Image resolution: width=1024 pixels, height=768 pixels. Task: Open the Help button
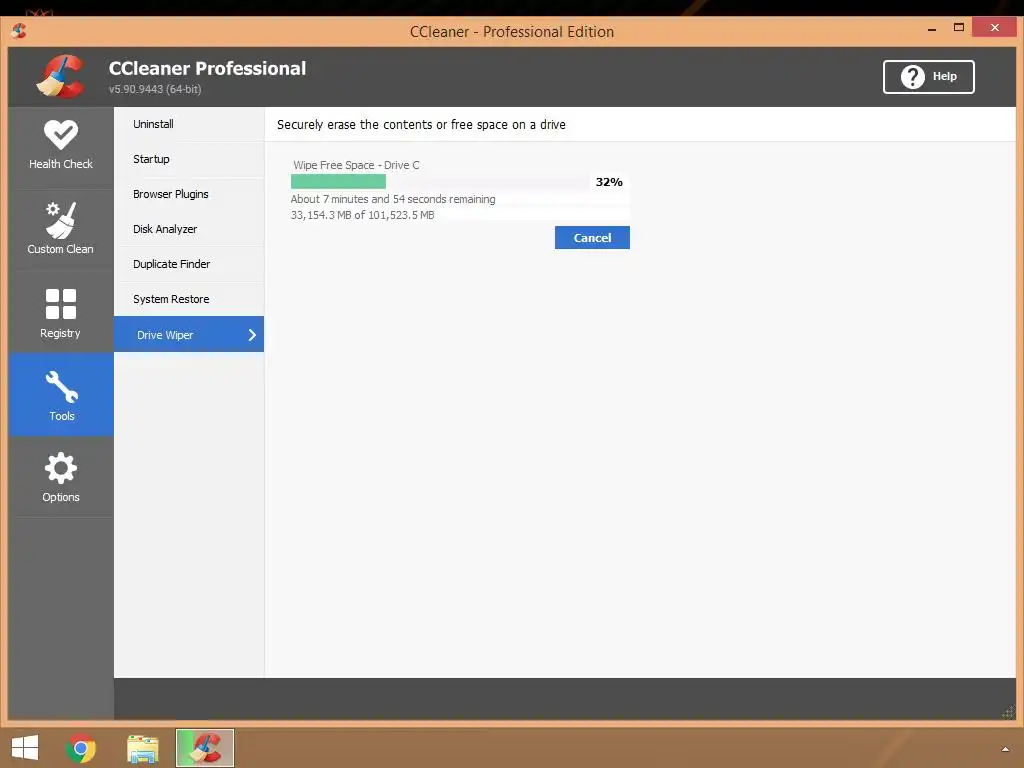[928, 77]
